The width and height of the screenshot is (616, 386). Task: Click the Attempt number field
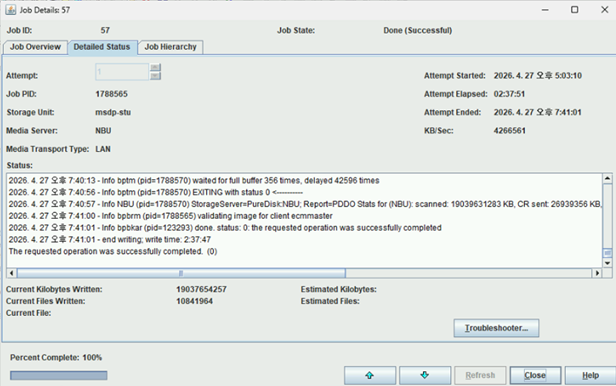(x=122, y=72)
